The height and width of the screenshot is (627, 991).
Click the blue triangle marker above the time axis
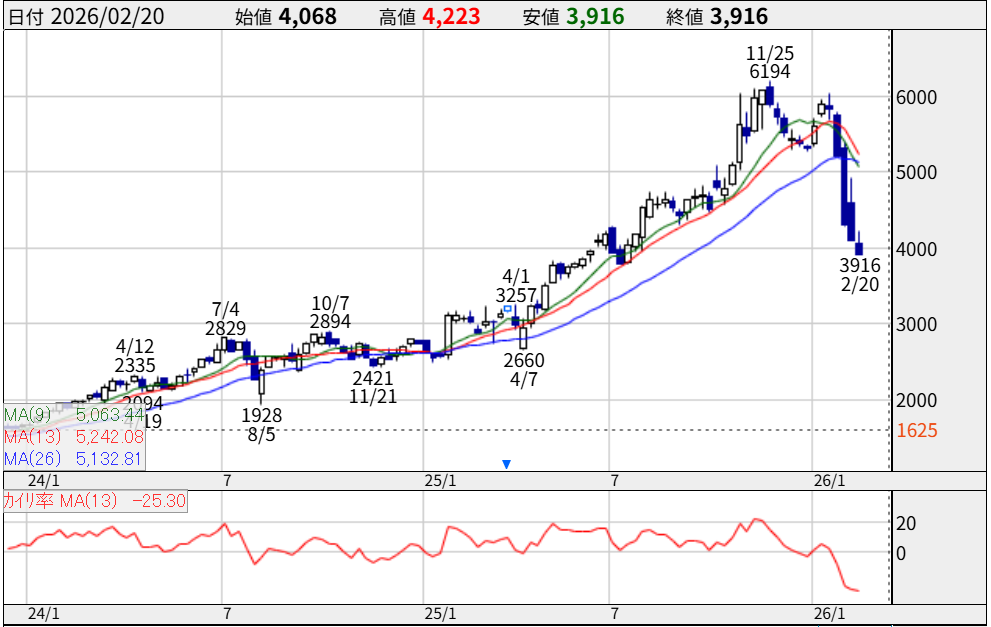tap(507, 464)
